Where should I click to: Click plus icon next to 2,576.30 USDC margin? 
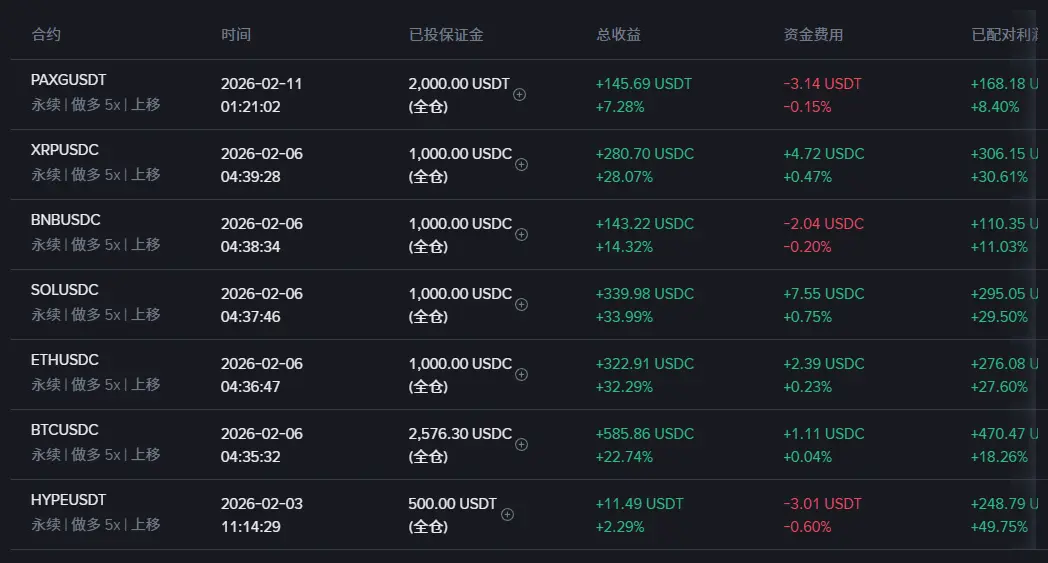[522, 445]
